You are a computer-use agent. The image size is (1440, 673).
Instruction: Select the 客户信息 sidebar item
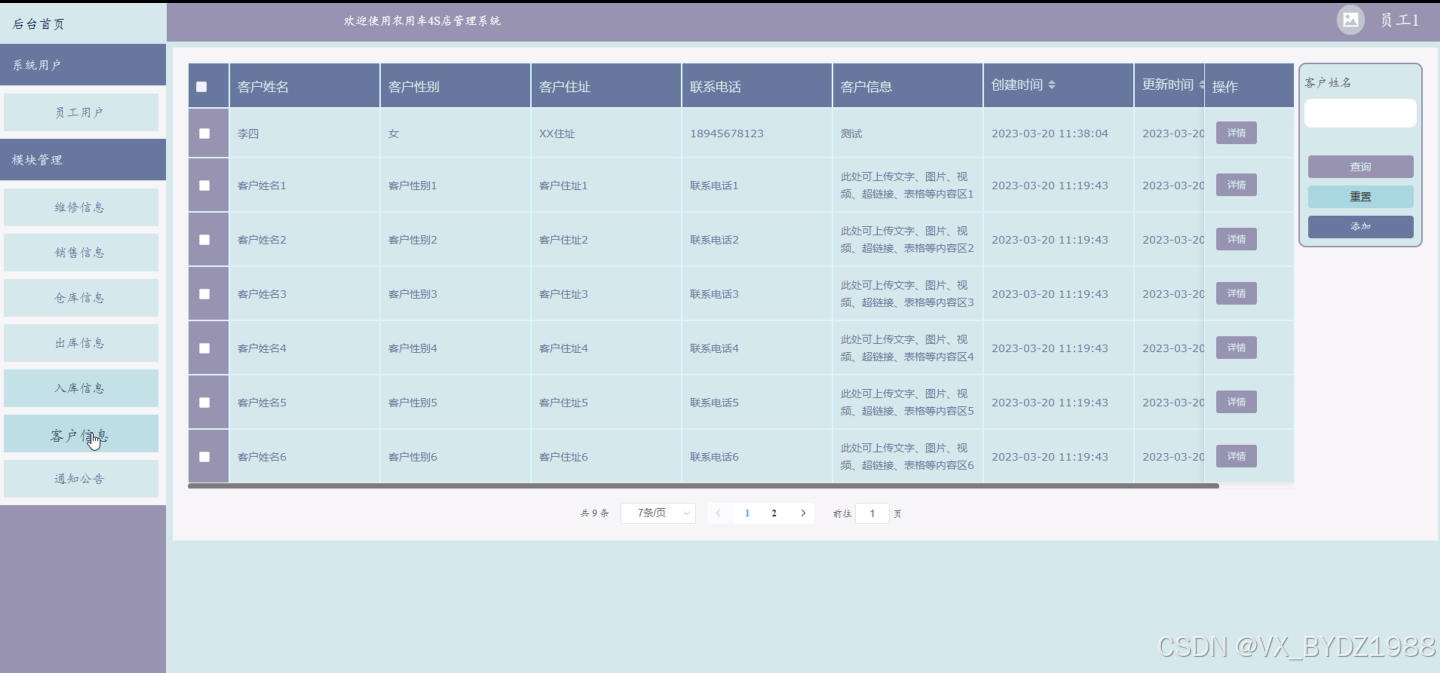[x=81, y=434]
